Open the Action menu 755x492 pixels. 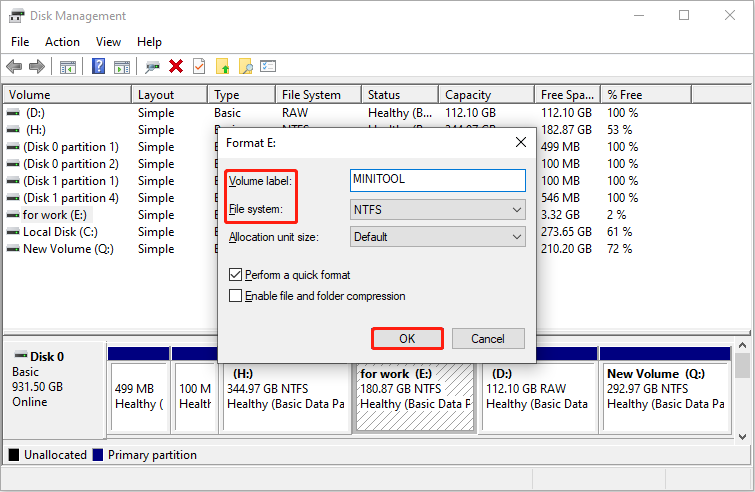point(63,42)
